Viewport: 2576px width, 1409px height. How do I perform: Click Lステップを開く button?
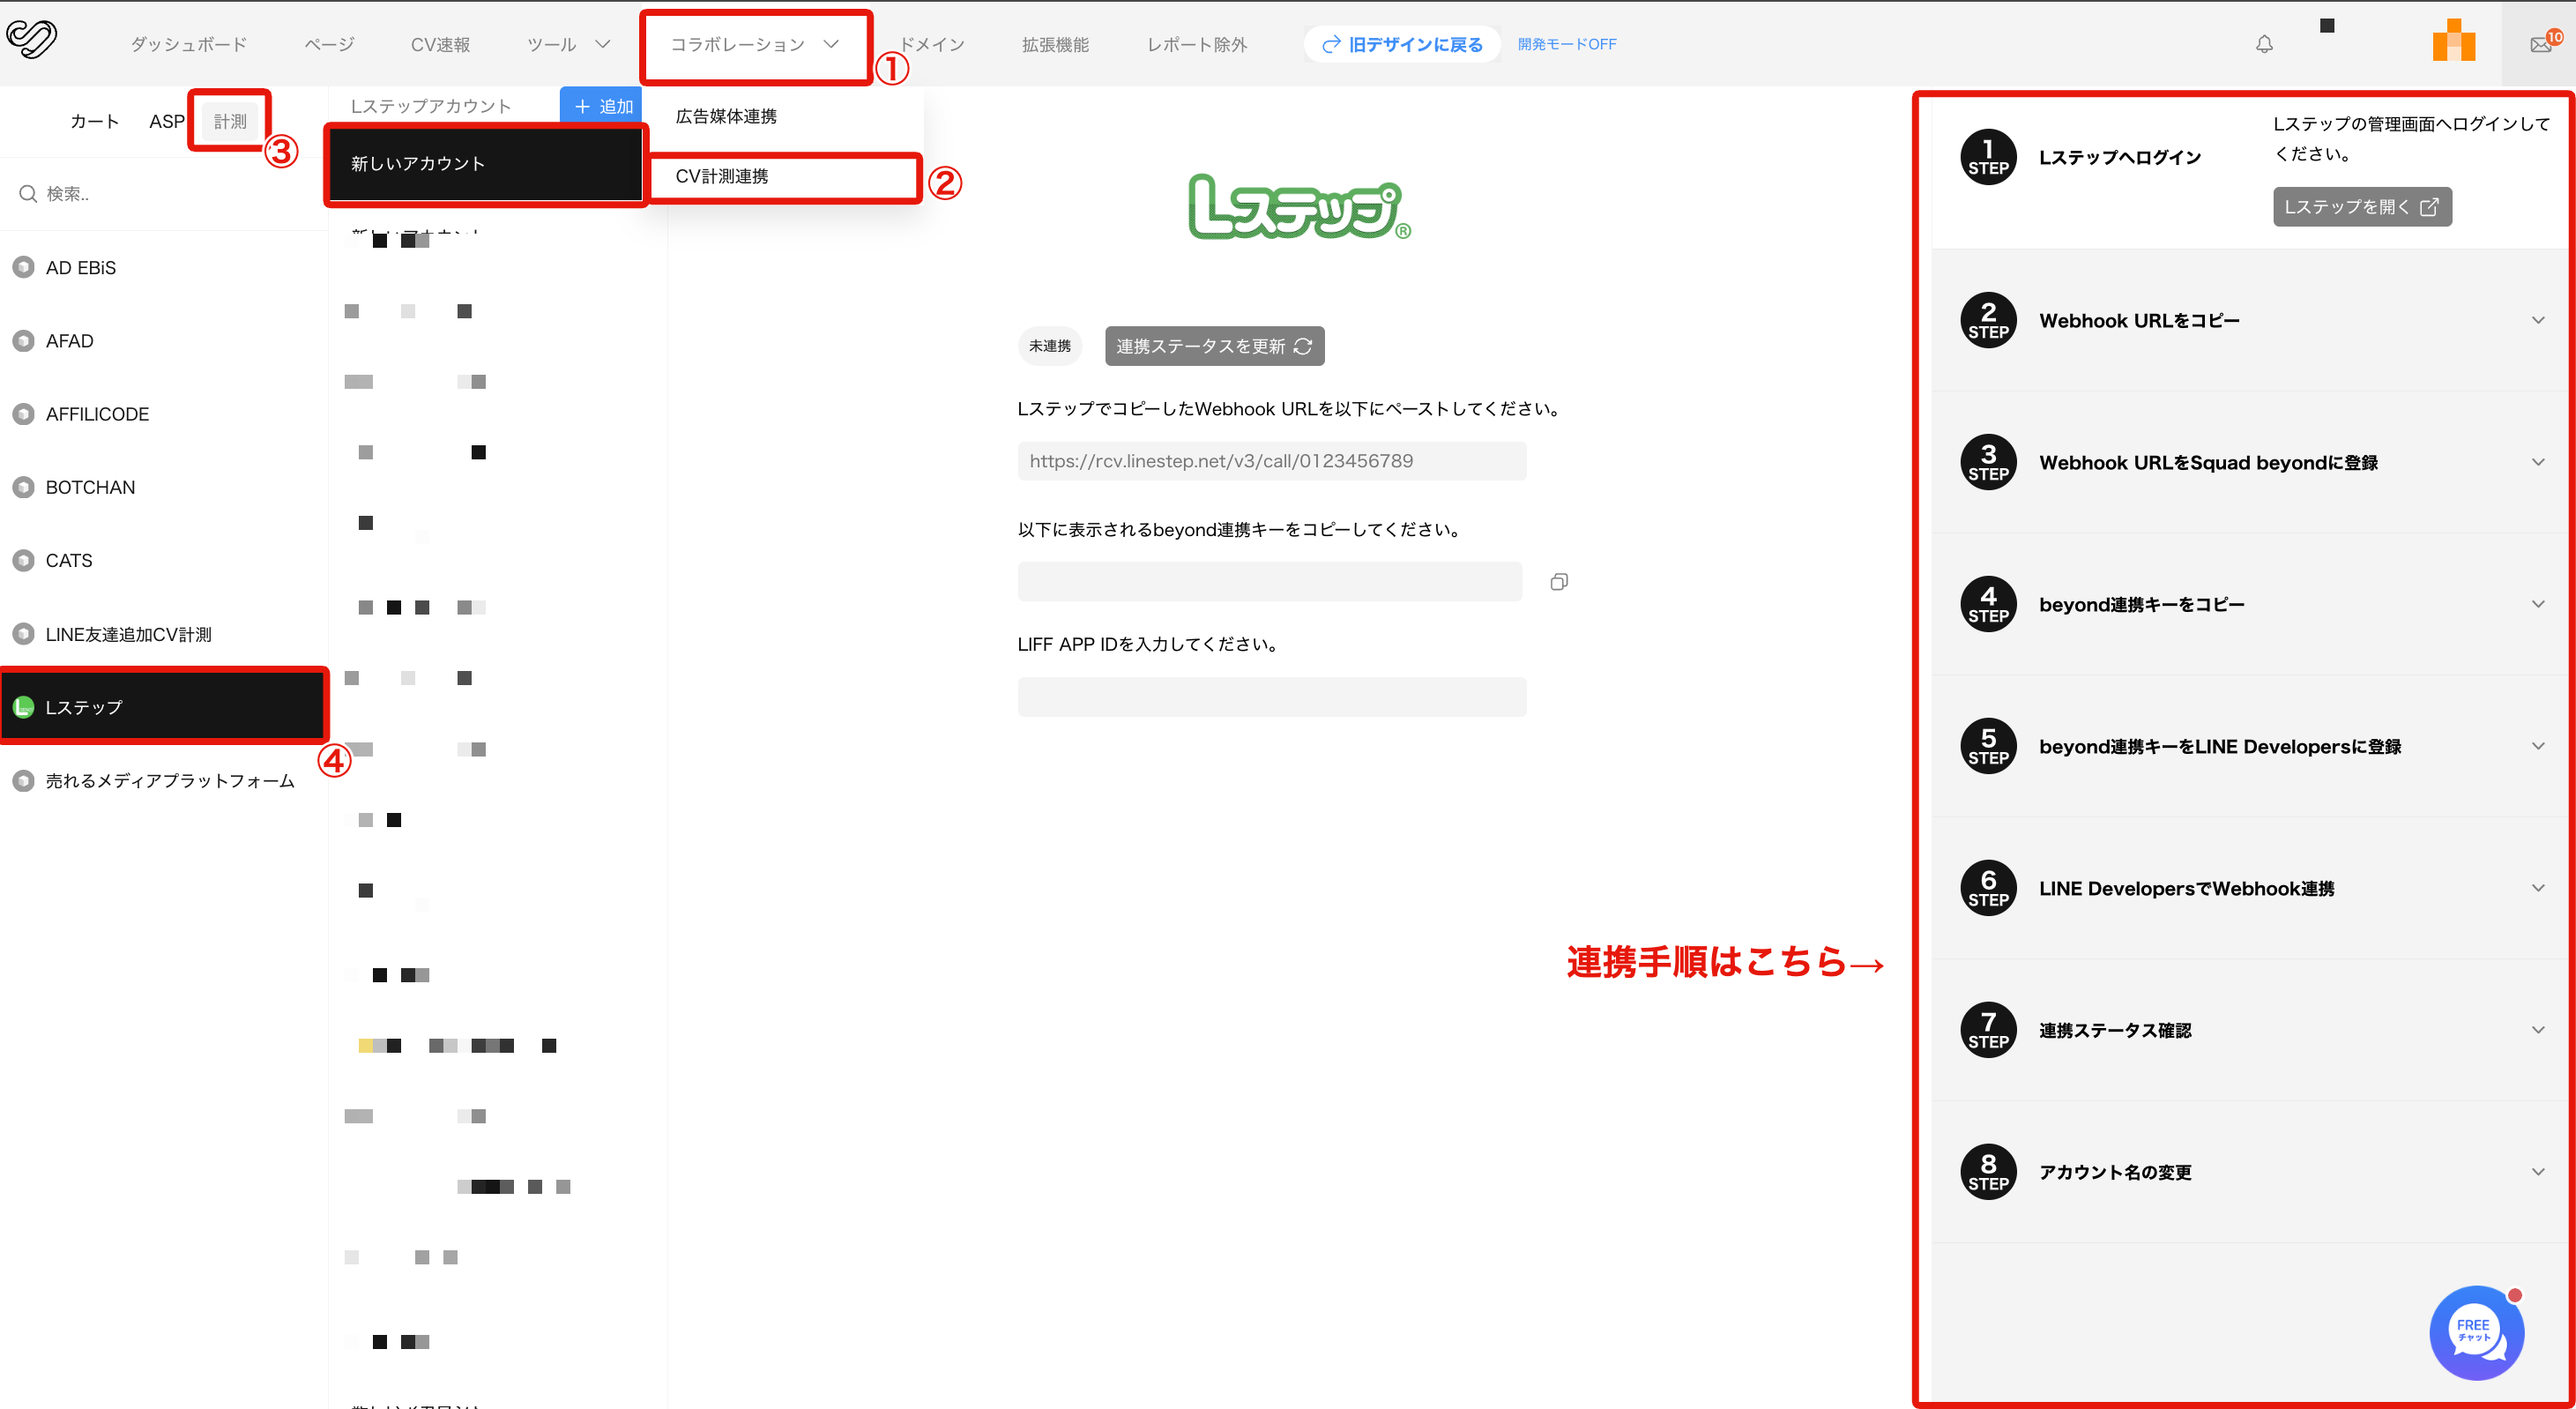(2362, 207)
